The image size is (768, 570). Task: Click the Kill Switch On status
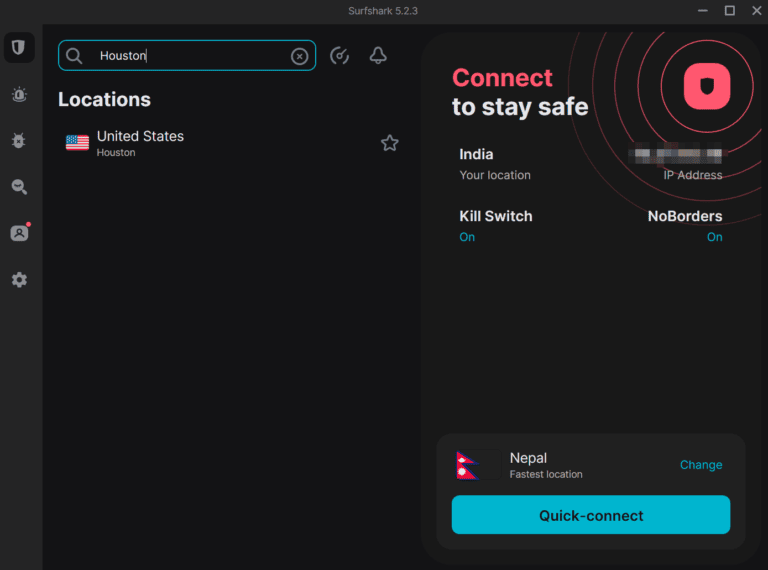(467, 237)
